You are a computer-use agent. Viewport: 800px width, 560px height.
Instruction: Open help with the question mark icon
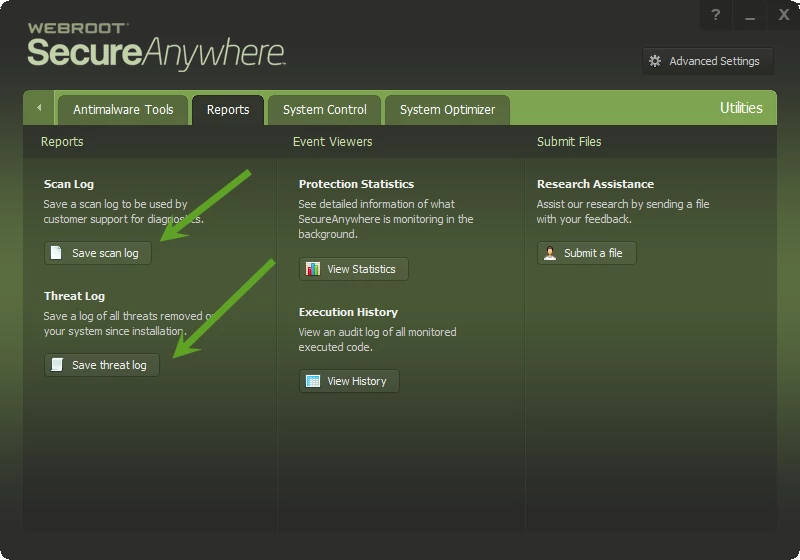(716, 15)
